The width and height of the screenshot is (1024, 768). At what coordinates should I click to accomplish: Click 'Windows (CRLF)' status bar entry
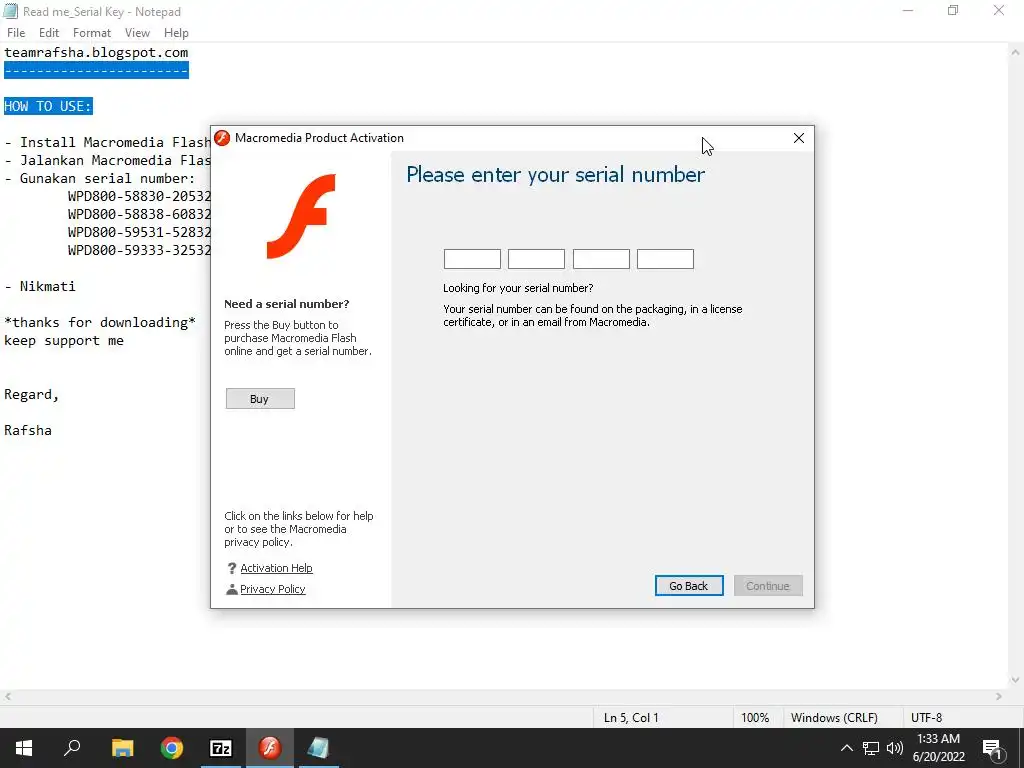click(834, 718)
